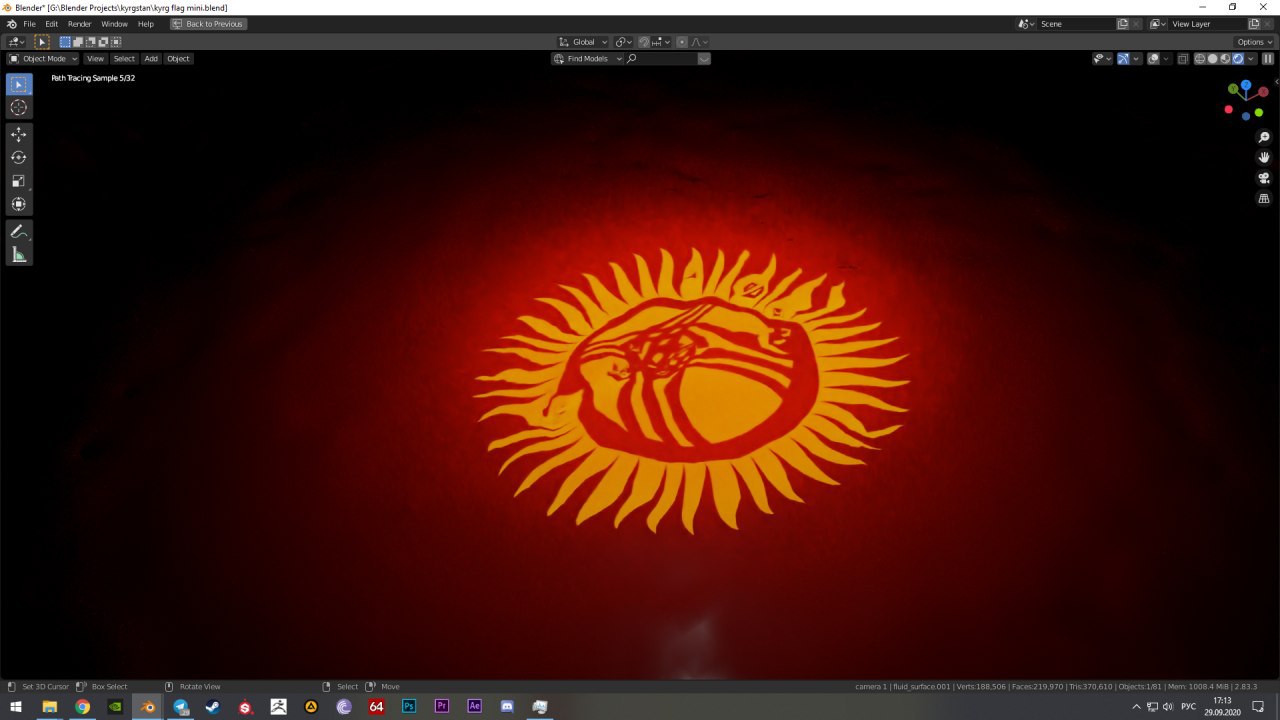Set selection mode to intersect
This screenshot has height=720, width=1280.
[116, 42]
